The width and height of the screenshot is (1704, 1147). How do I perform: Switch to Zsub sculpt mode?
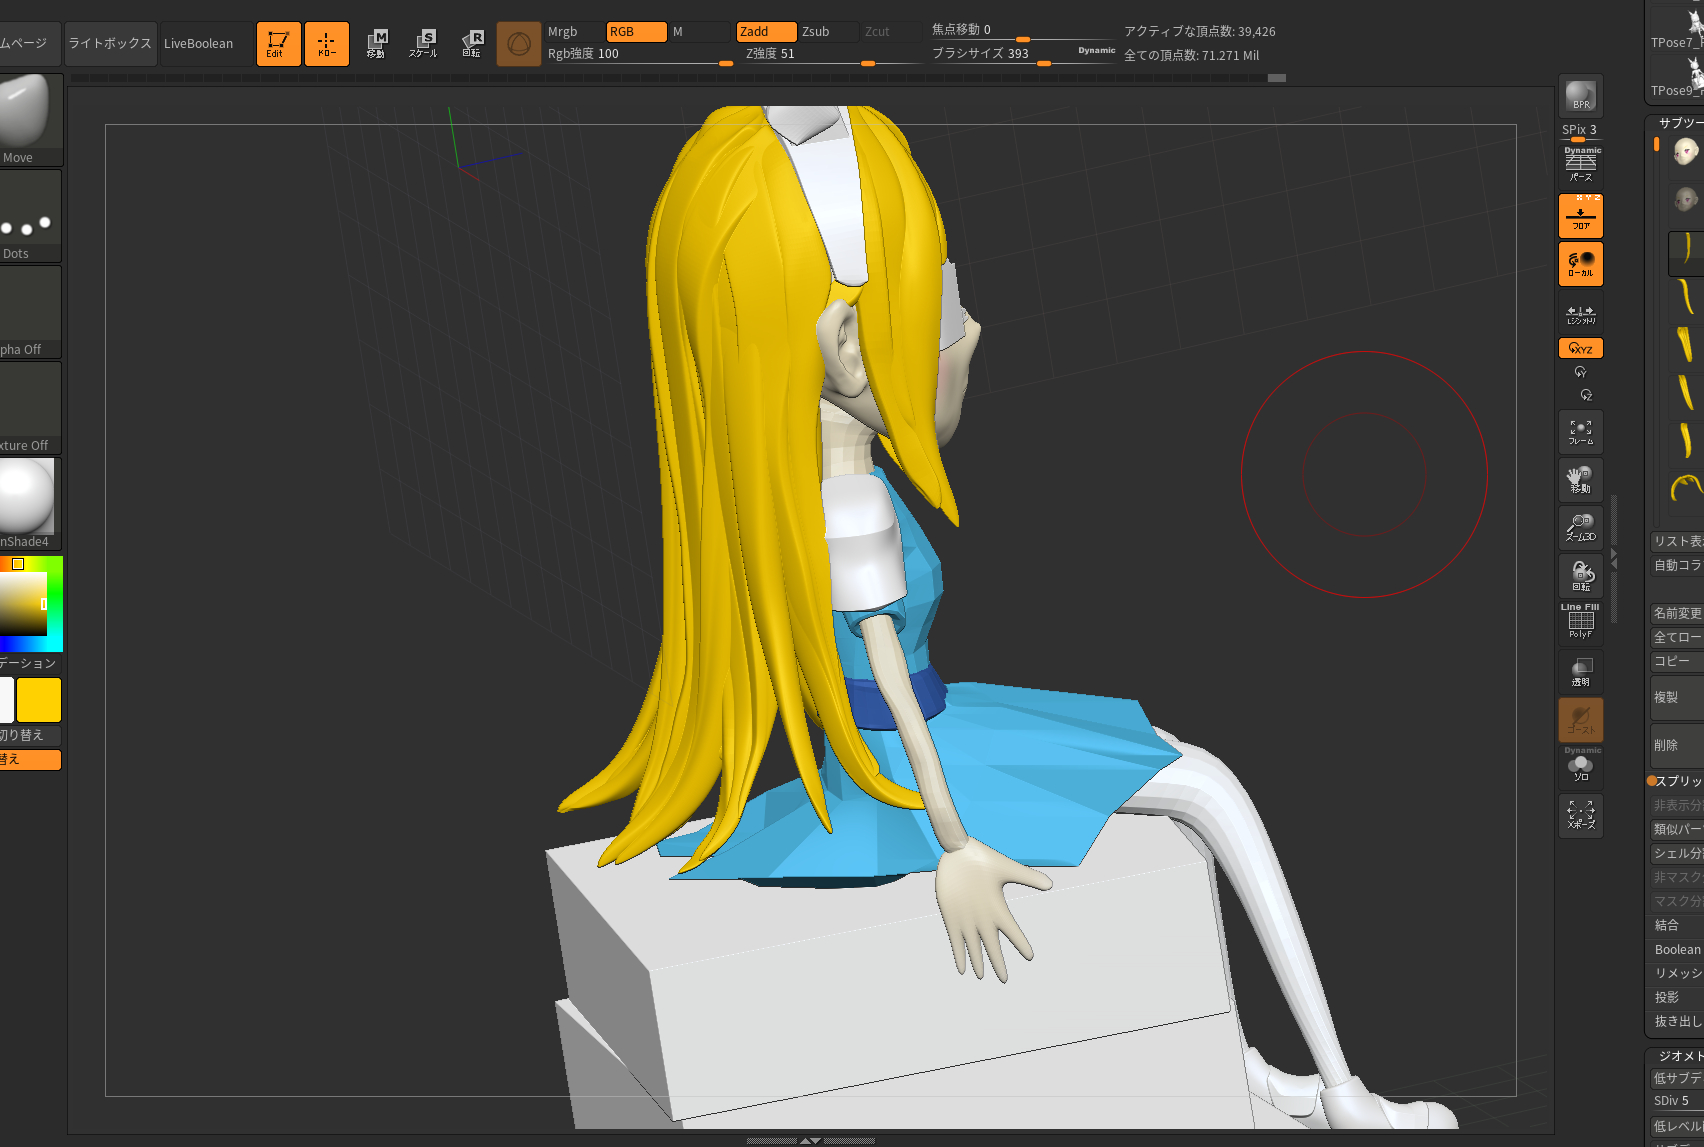click(x=828, y=32)
